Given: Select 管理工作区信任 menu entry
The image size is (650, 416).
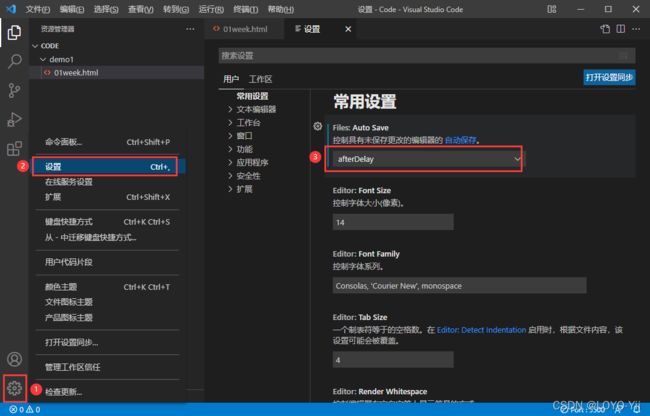Looking at the screenshot, I should pos(107,367).
